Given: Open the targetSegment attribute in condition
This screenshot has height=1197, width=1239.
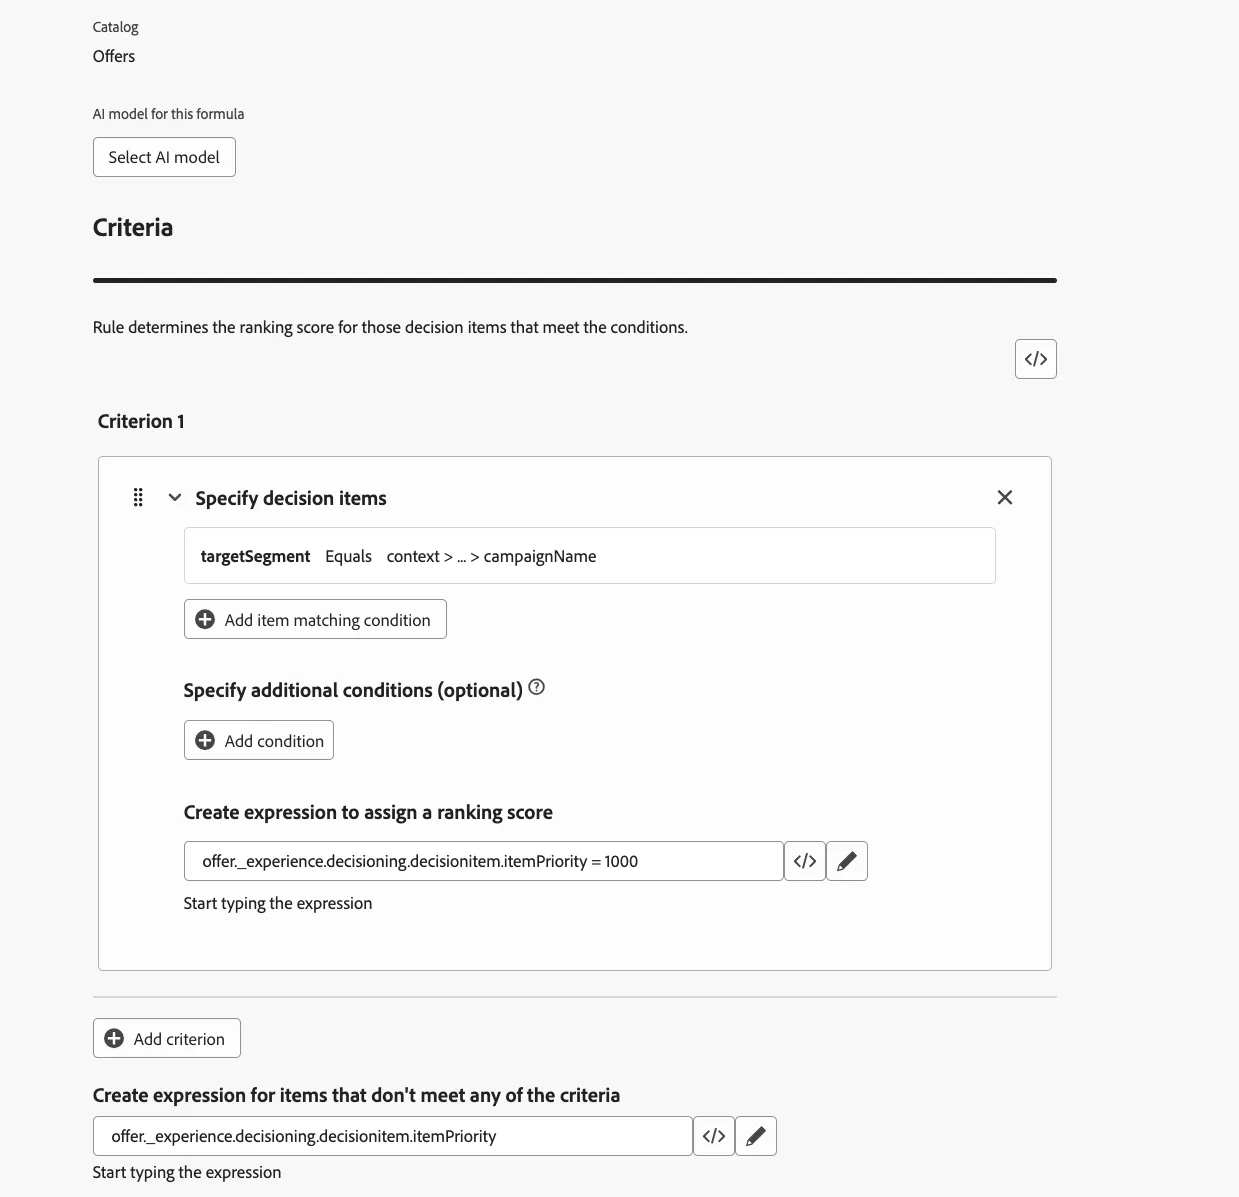Looking at the screenshot, I should tap(255, 556).
